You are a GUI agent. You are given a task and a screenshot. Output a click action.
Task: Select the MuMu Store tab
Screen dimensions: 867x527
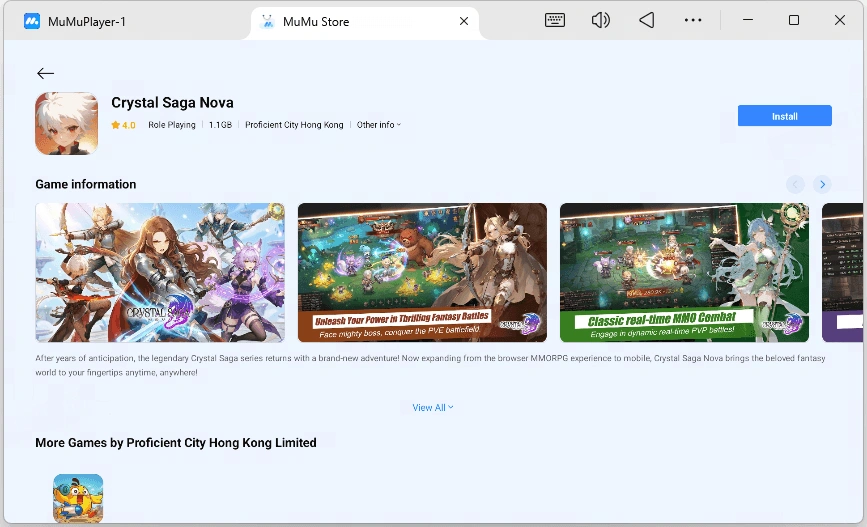click(x=365, y=22)
